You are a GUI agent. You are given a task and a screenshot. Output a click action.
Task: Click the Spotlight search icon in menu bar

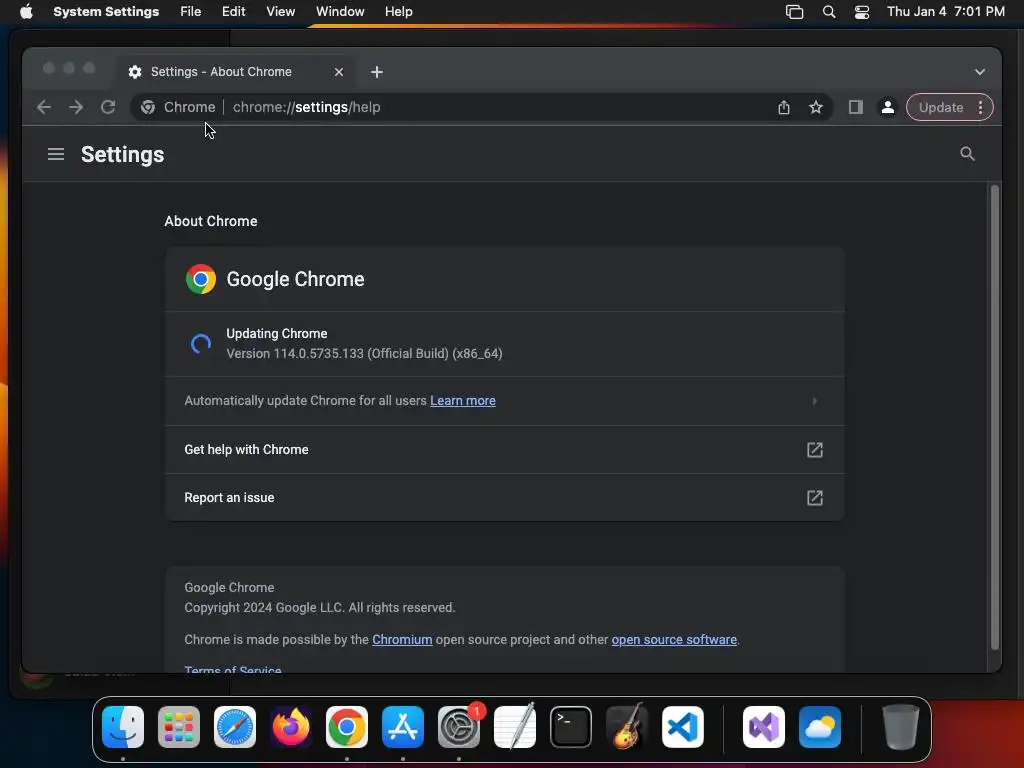[829, 12]
